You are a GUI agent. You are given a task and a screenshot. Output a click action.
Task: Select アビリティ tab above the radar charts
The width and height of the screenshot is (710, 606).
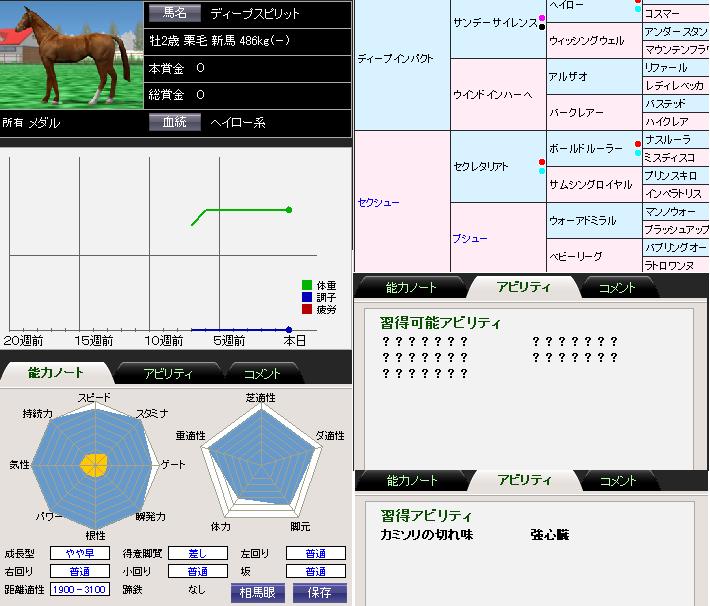[x=168, y=374]
